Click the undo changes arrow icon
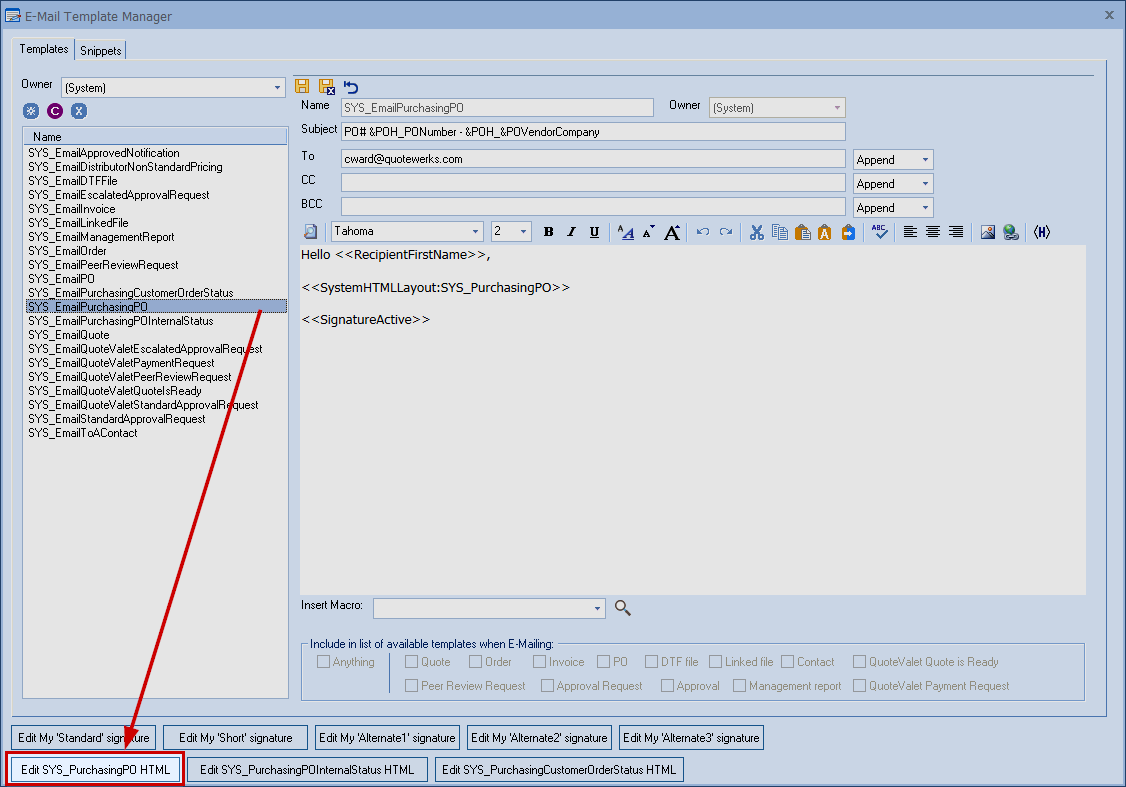Viewport: 1126px width, 787px height. [x=351, y=87]
